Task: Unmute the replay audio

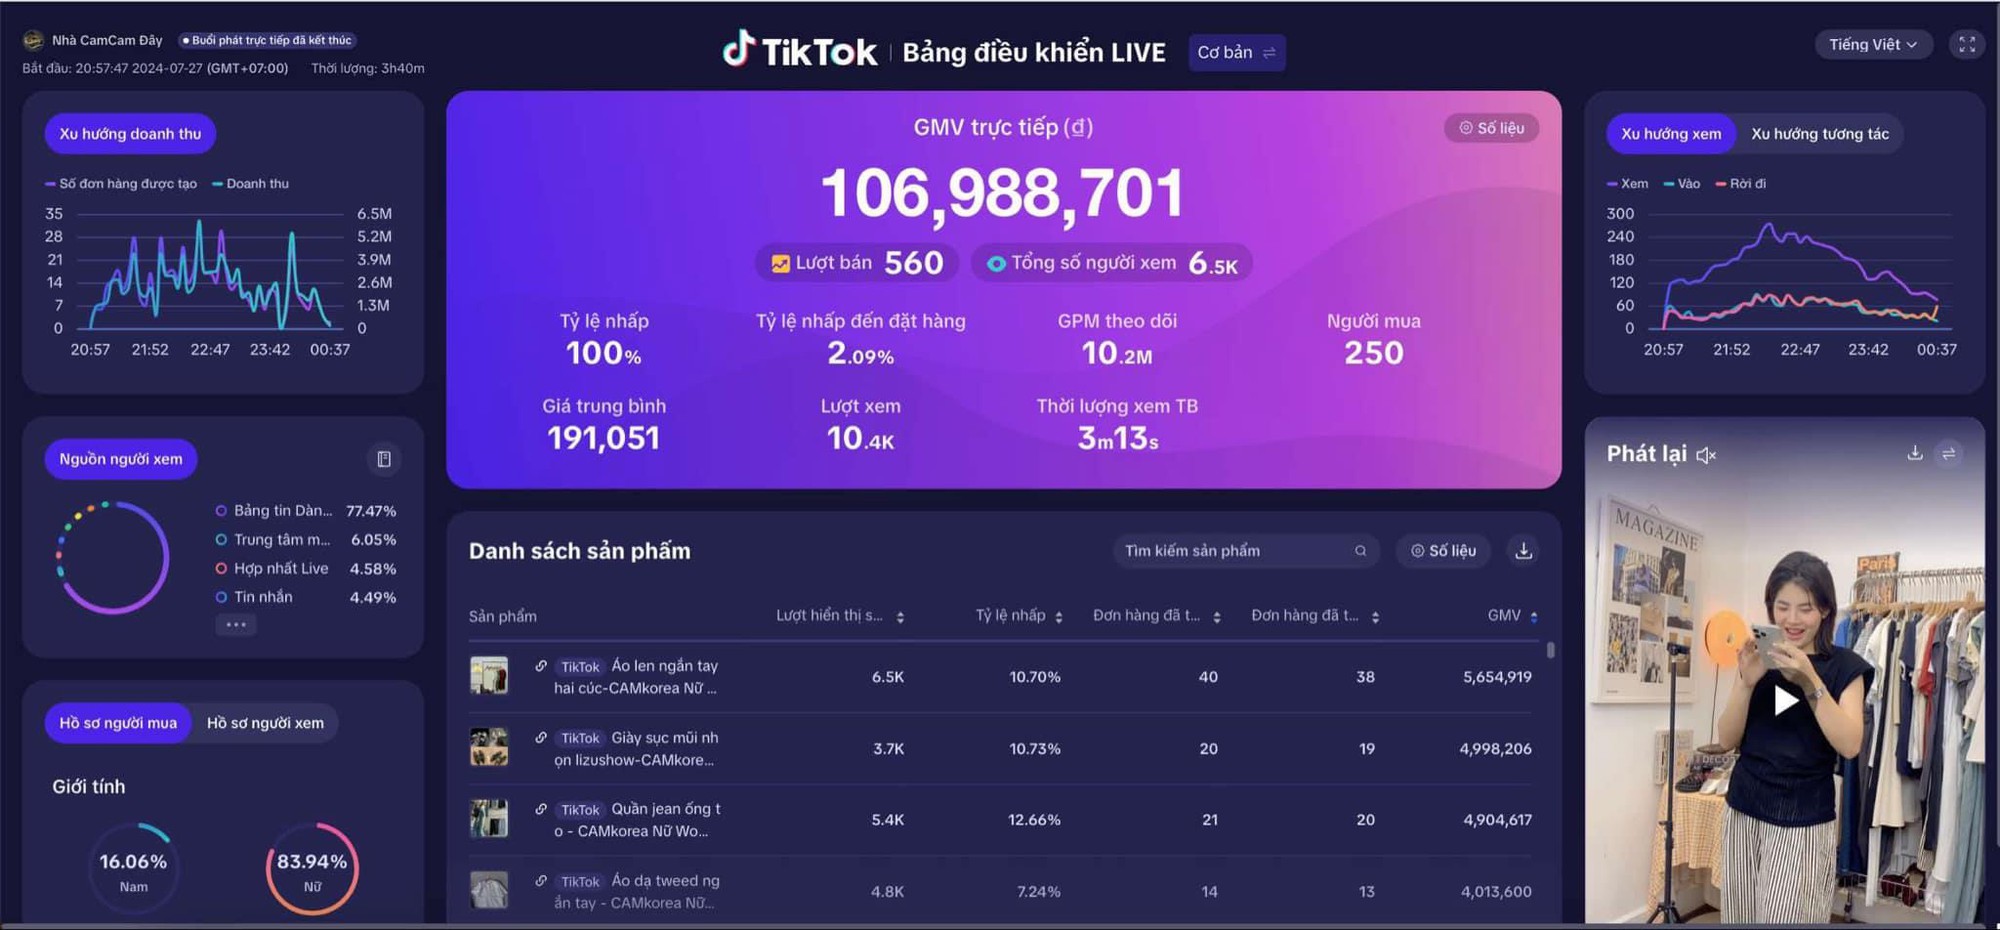Action: 1706,455
